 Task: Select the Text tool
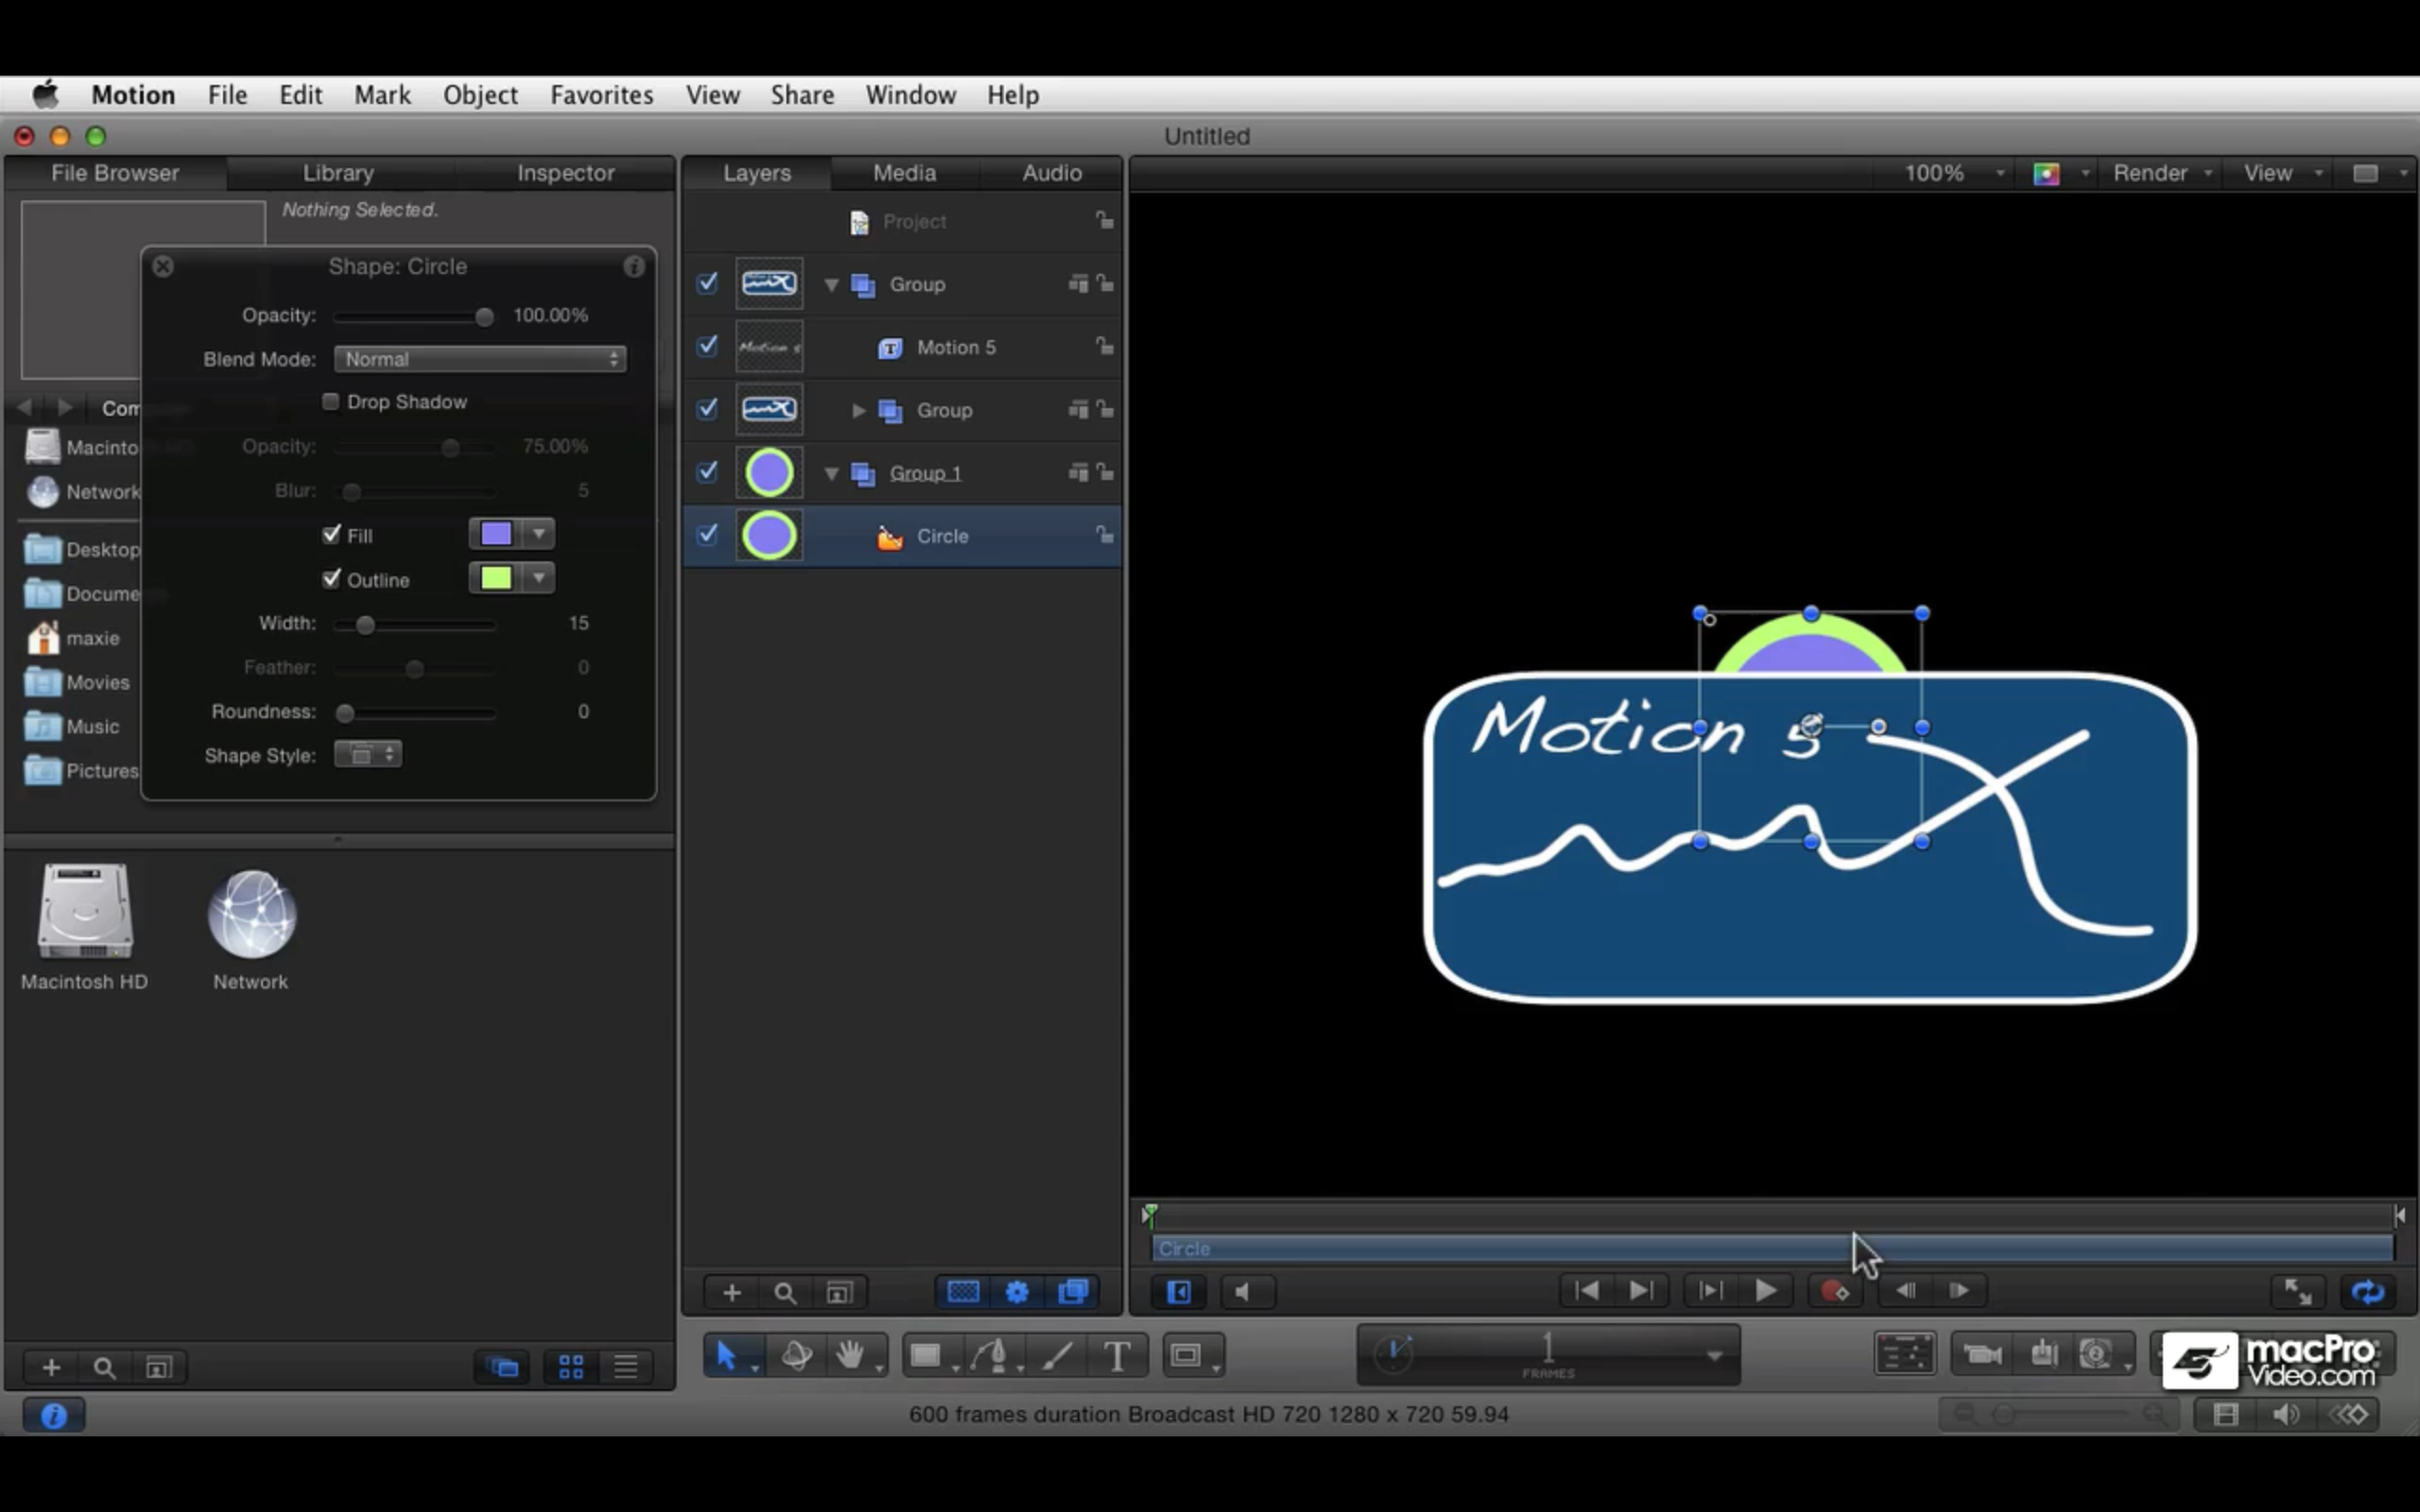point(1117,1355)
